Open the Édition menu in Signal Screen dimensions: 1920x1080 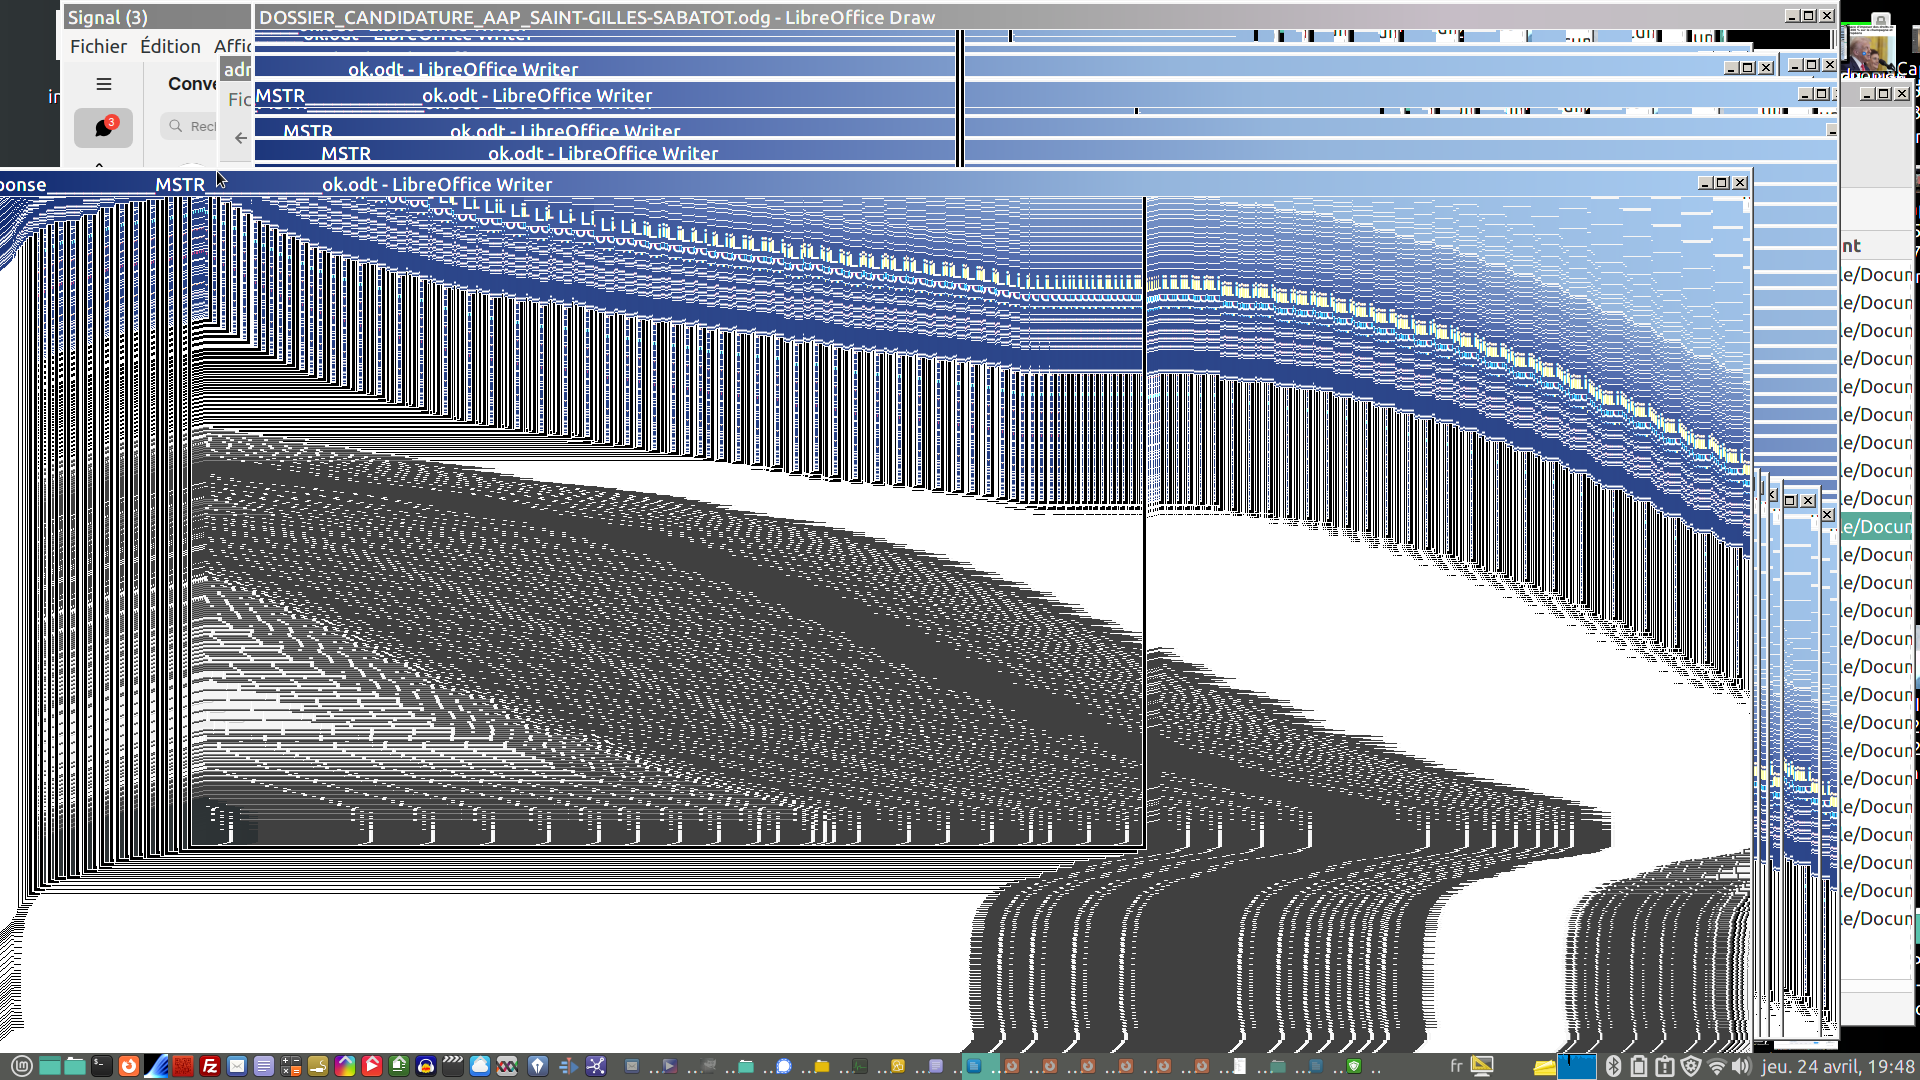coord(170,46)
